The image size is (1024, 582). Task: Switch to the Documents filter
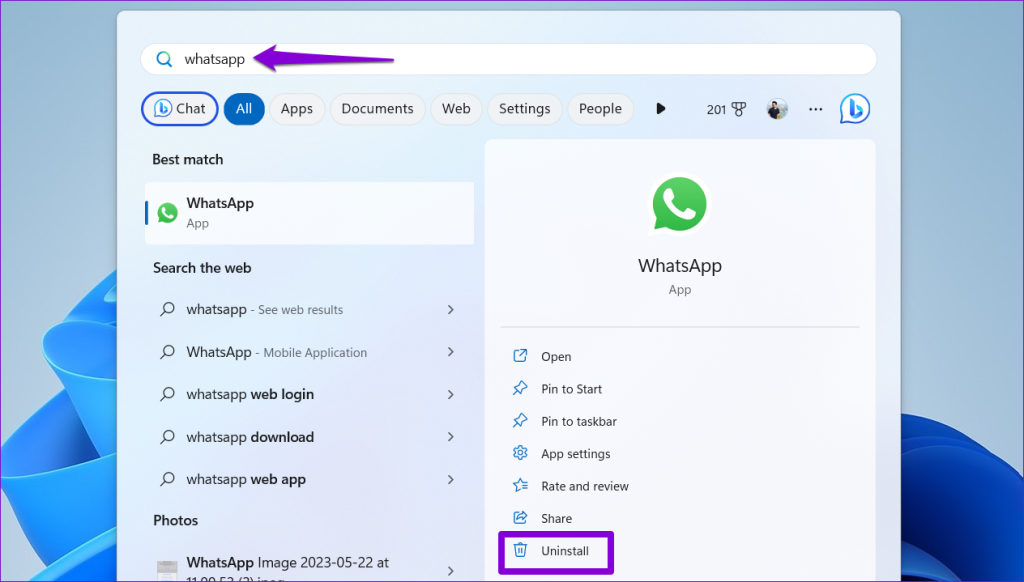coord(377,108)
